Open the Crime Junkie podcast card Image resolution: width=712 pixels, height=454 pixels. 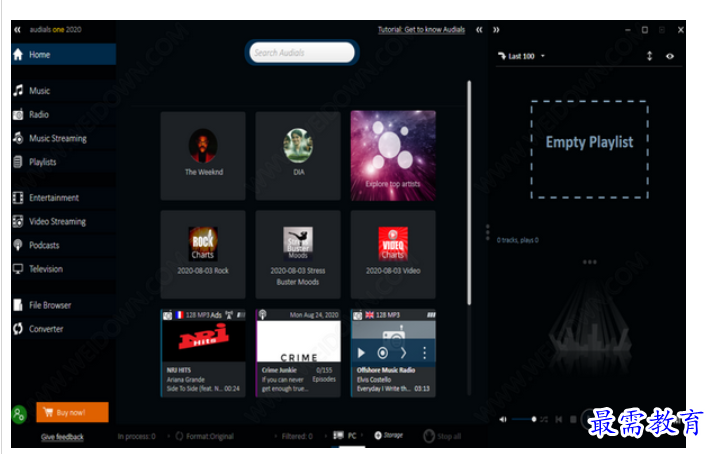[298, 353]
